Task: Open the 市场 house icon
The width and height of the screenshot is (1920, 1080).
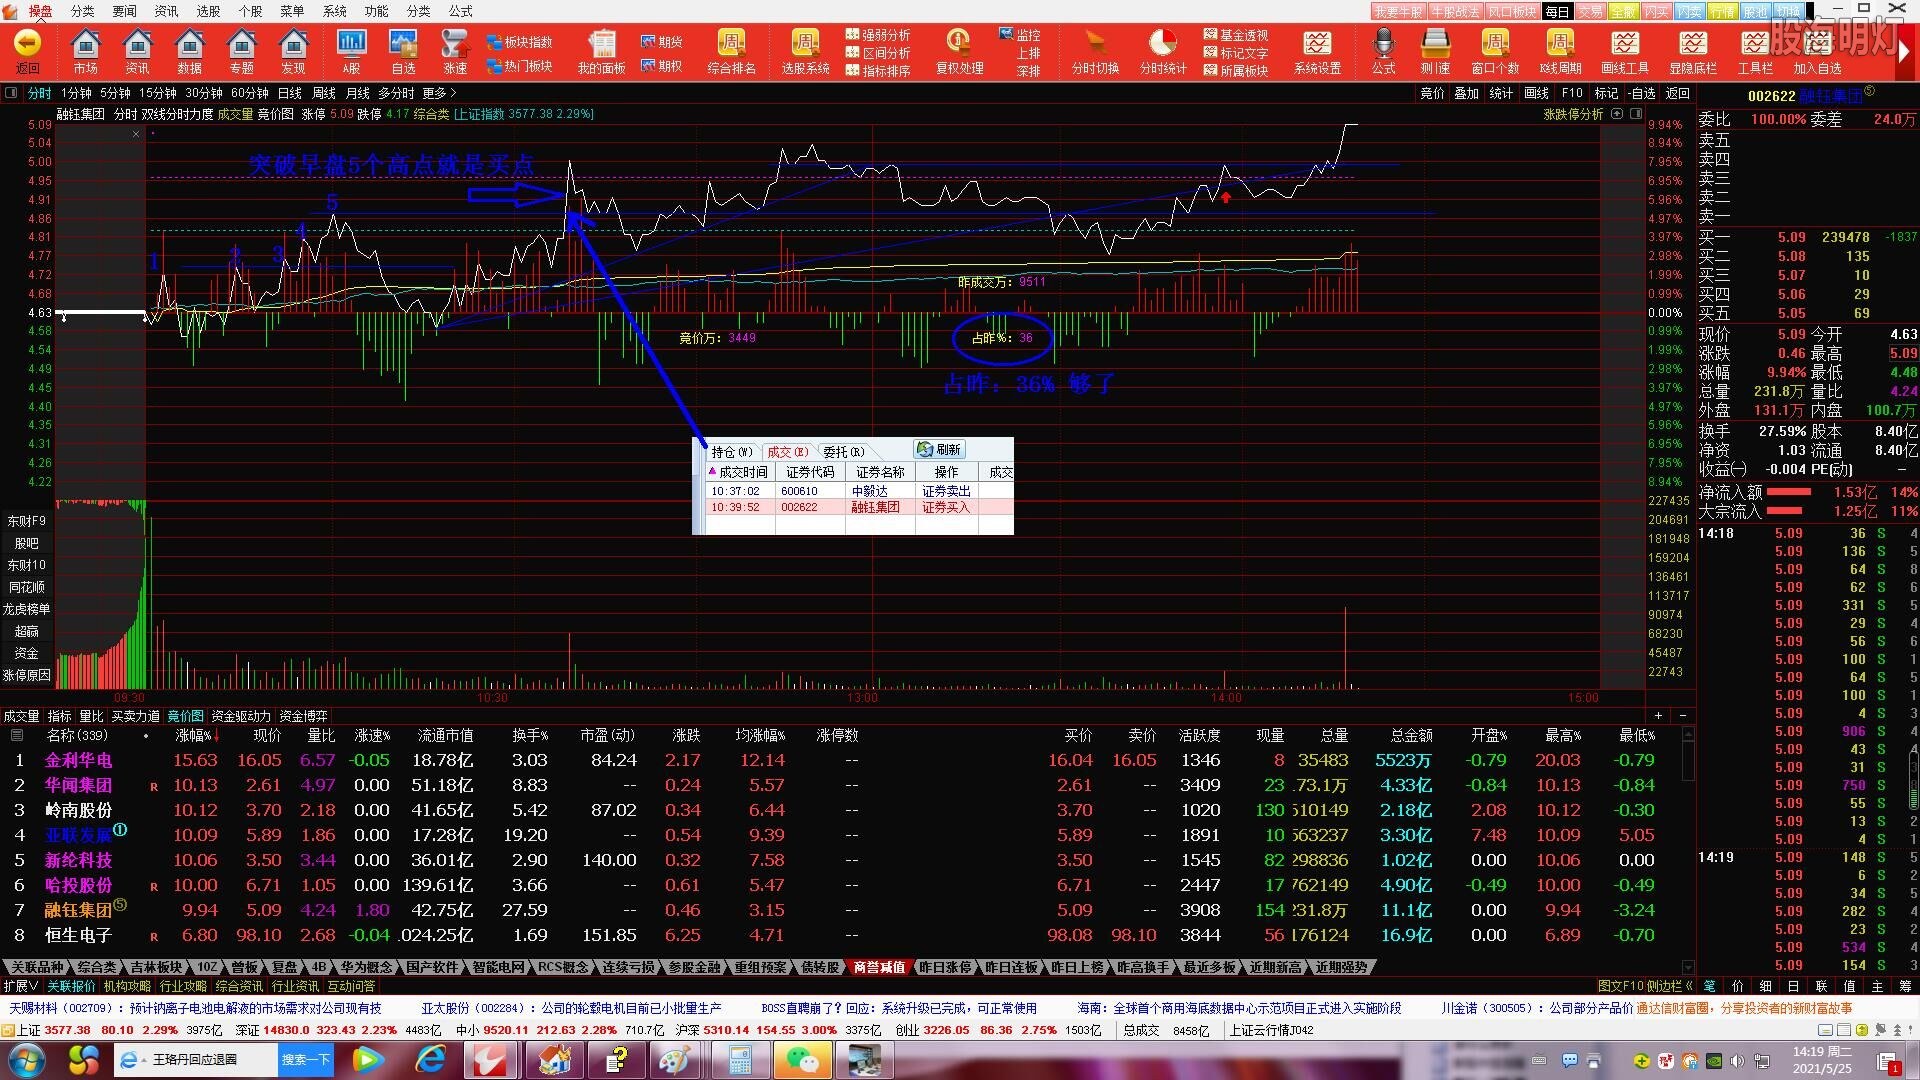Action: [85, 51]
